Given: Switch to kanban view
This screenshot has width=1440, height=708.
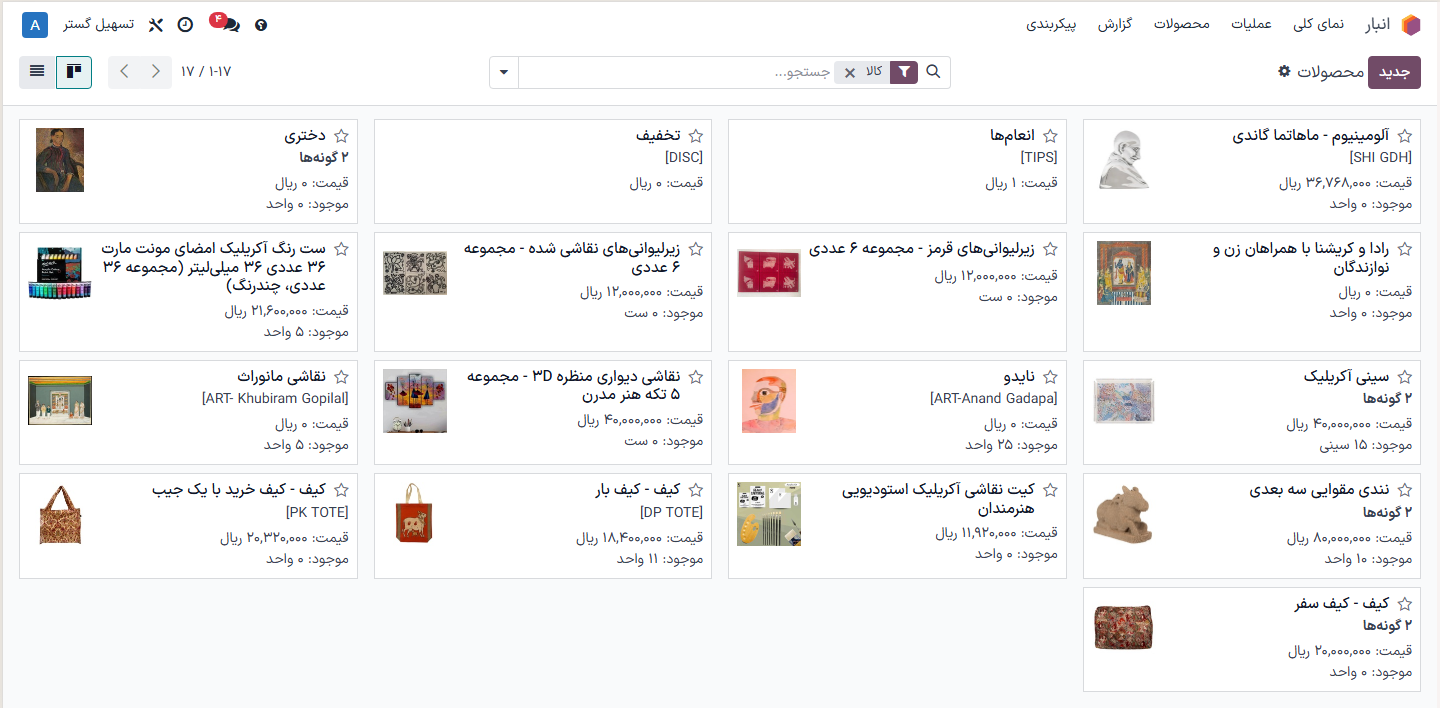Looking at the screenshot, I should pos(74,72).
